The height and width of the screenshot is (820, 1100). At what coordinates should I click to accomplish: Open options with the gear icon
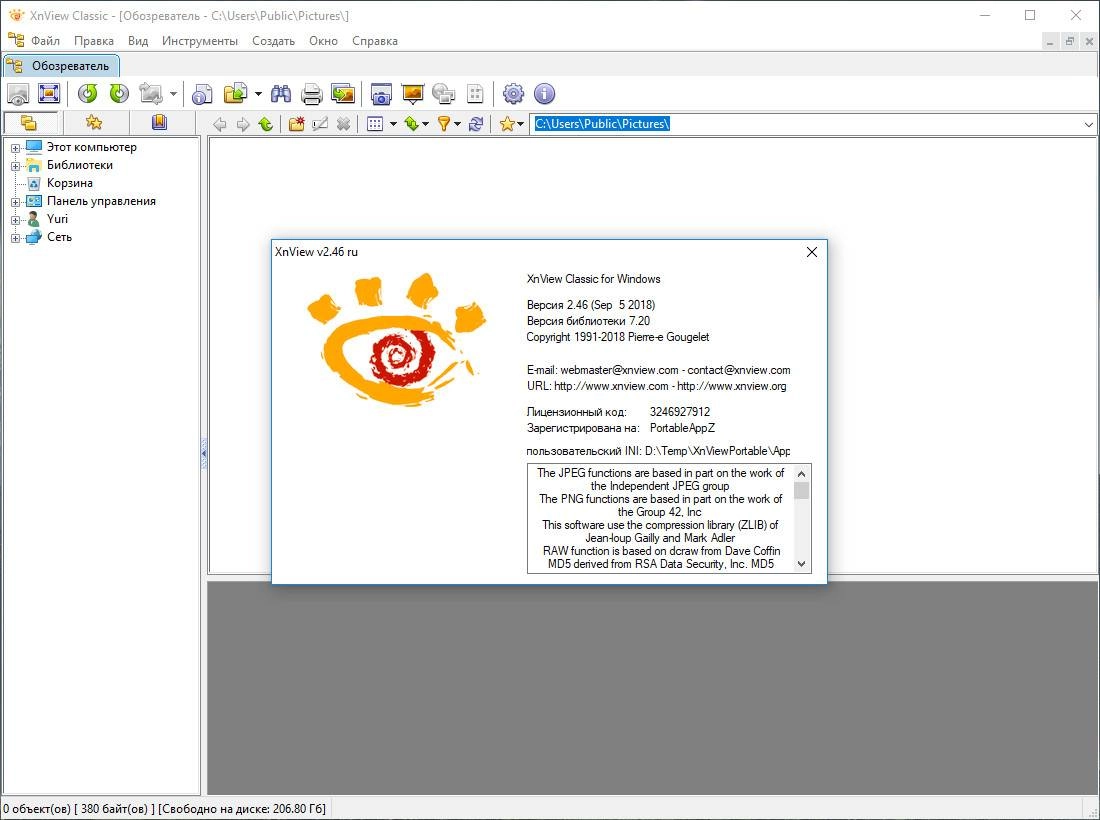click(514, 93)
